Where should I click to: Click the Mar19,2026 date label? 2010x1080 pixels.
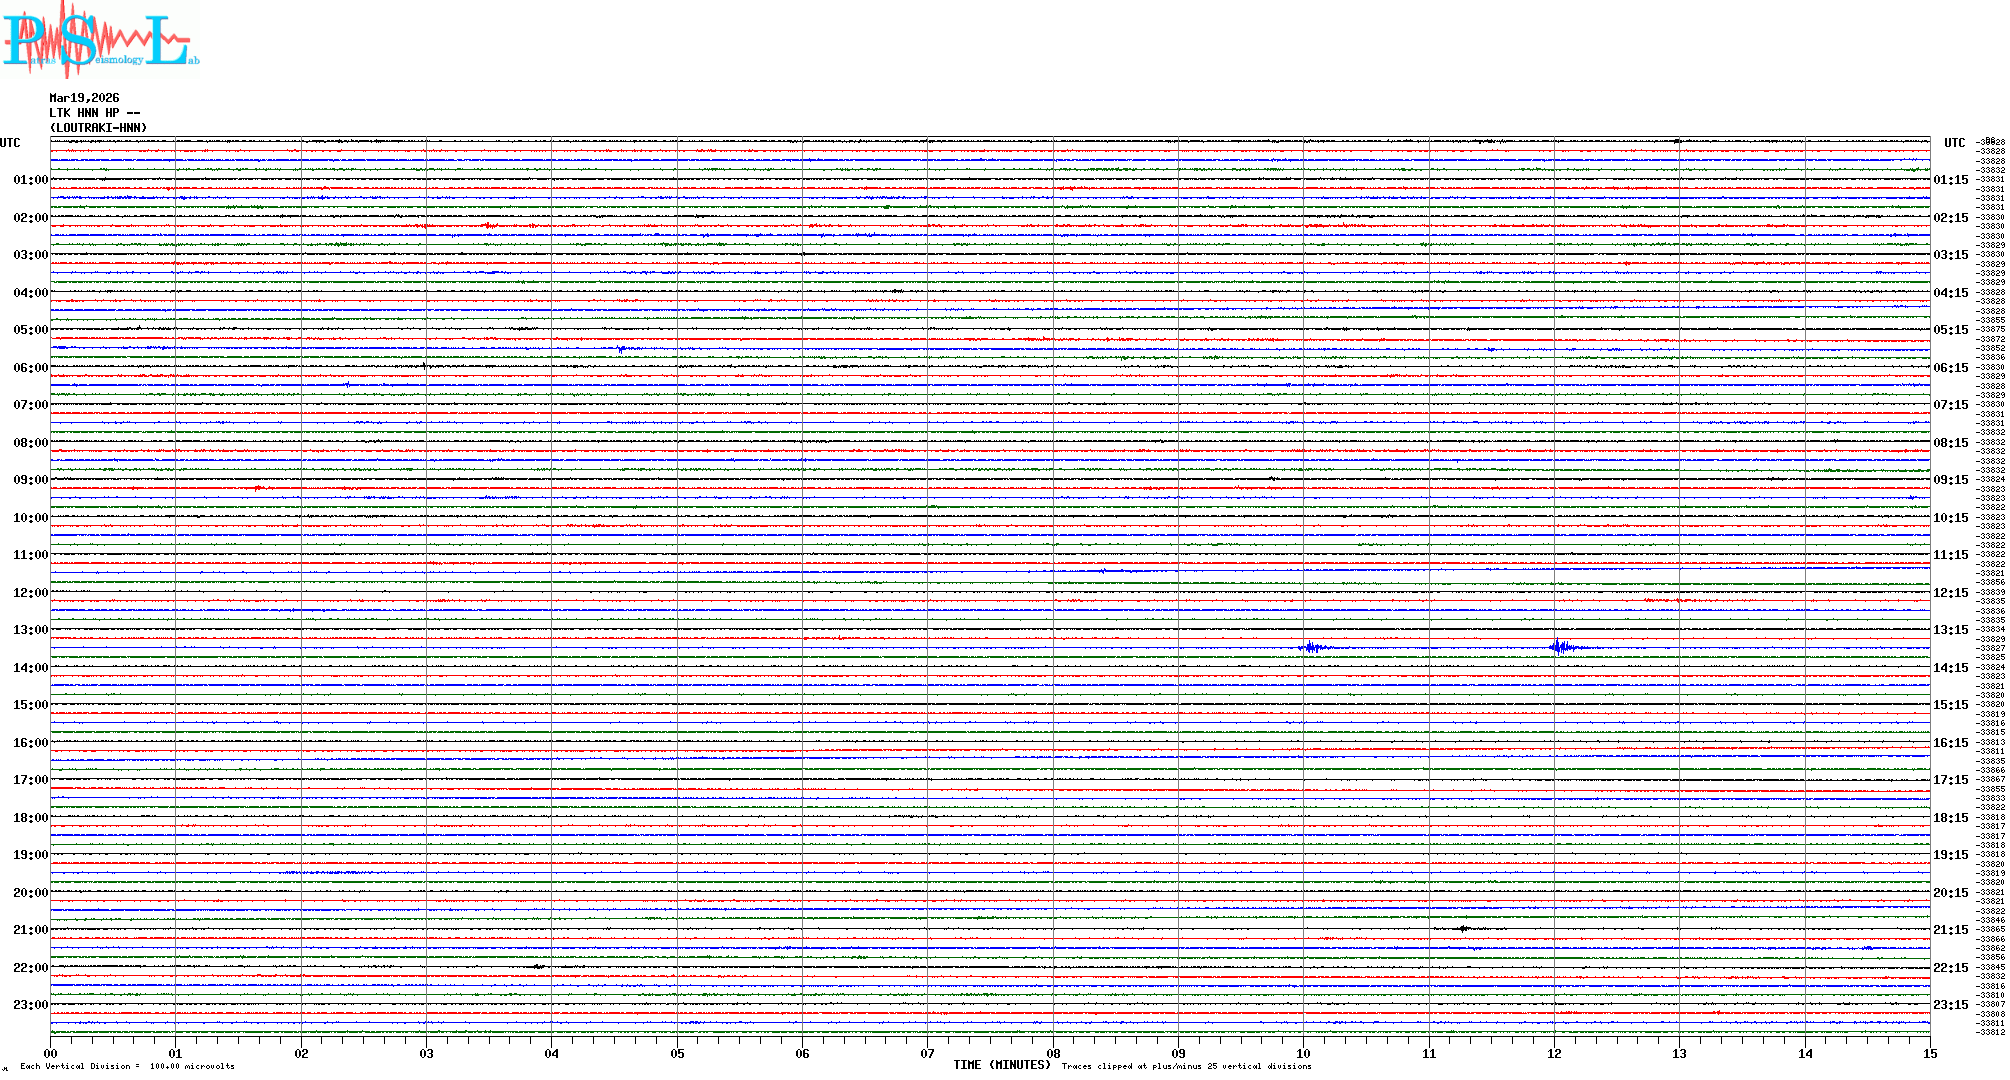click(84, 98)
